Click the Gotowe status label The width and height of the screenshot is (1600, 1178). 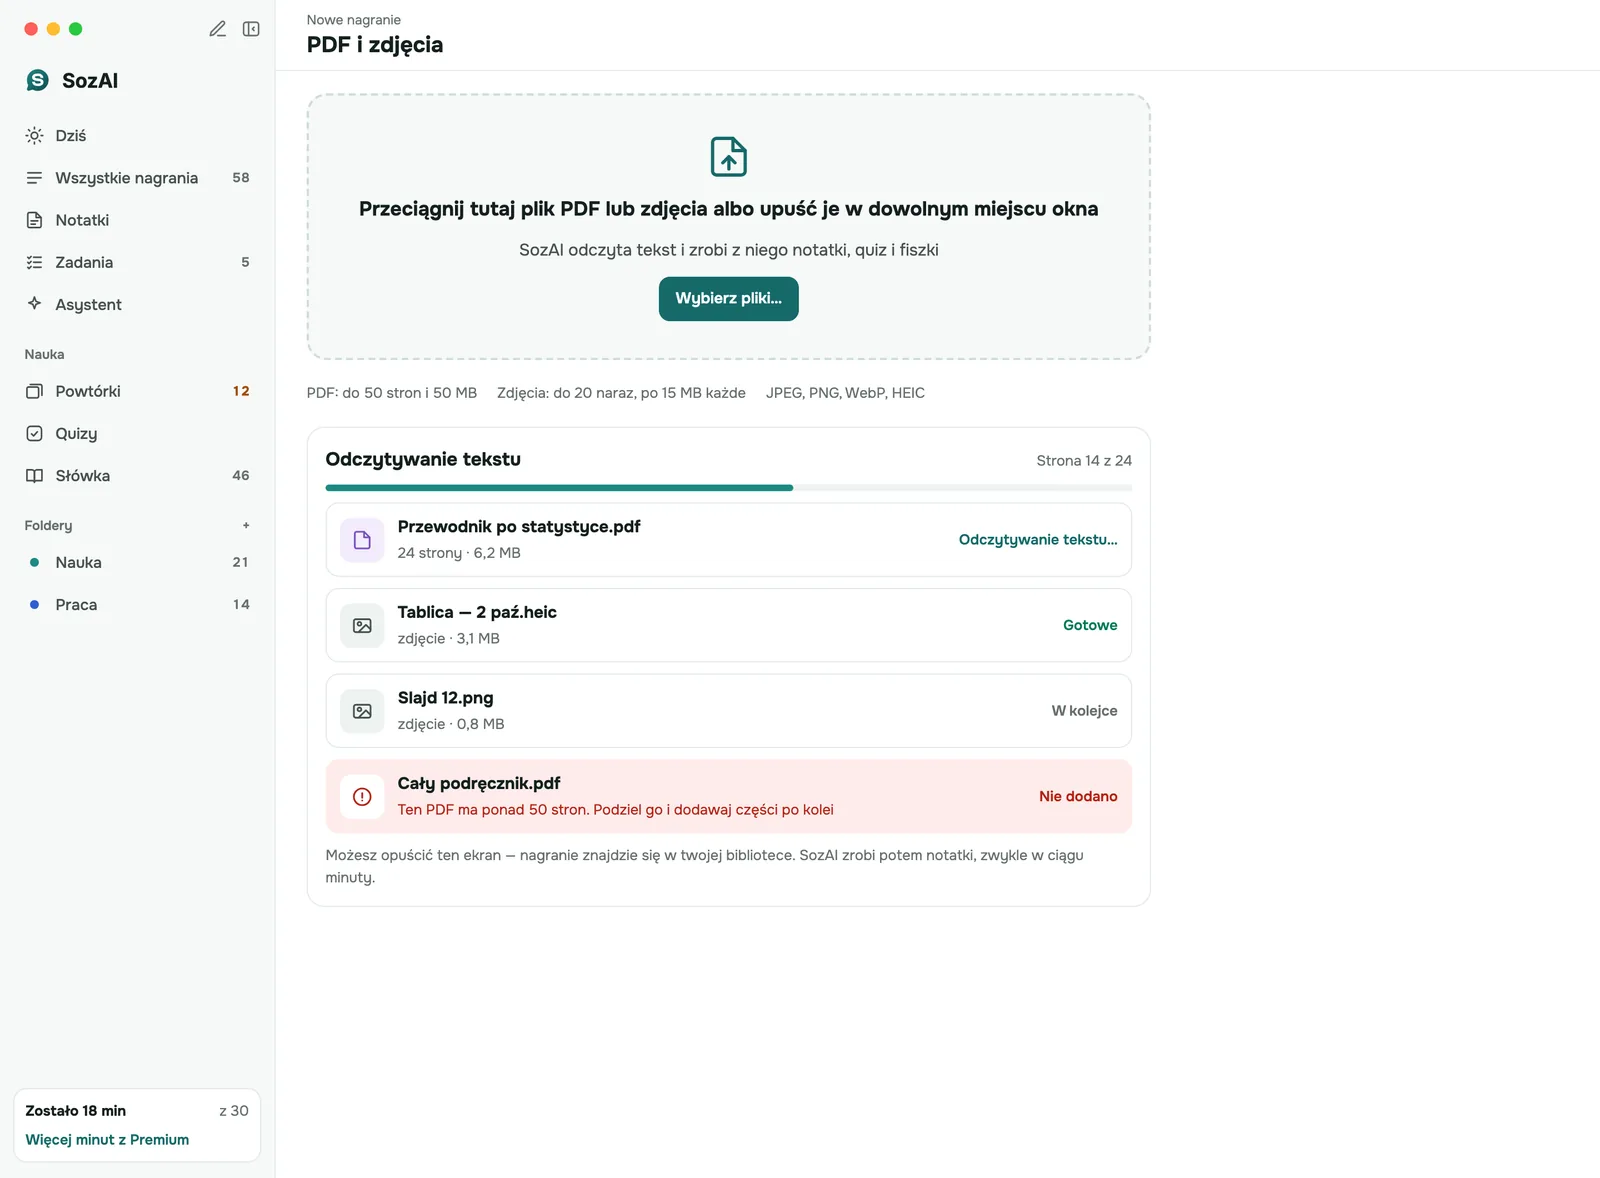(1090, 625)
